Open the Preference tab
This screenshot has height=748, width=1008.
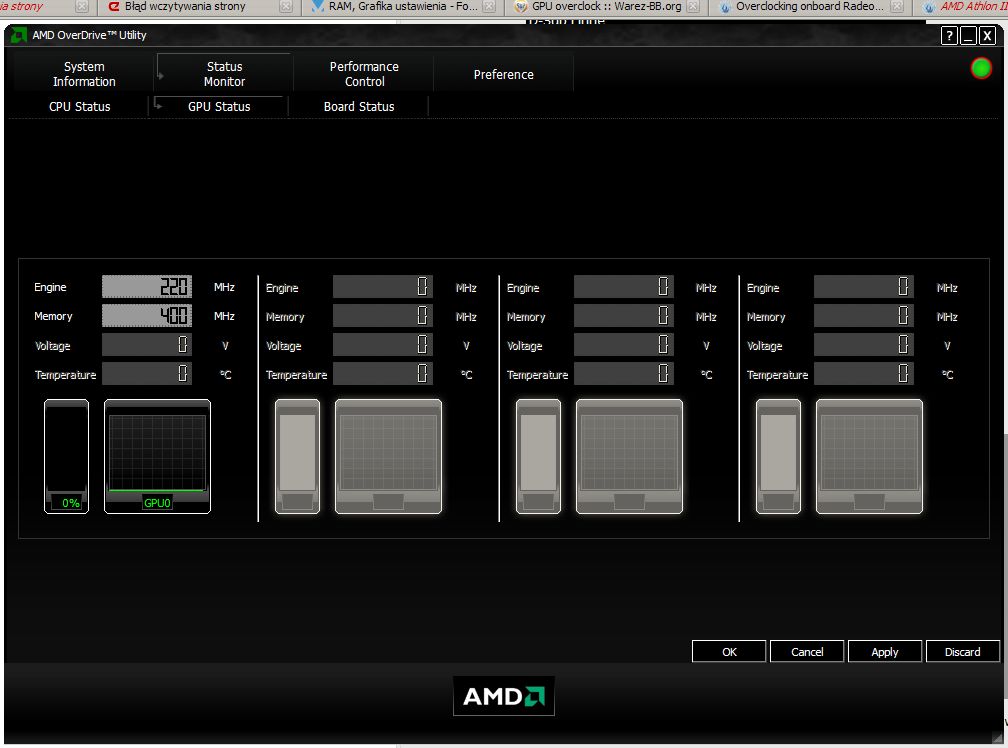coord(503,75)
